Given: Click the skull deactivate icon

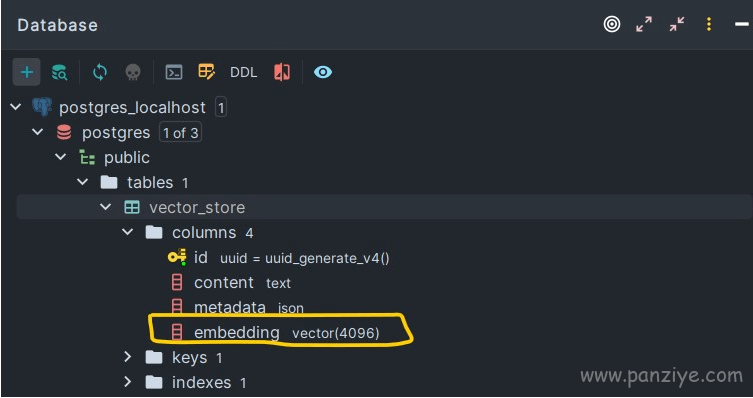Looking at the screenshot, I should 133,72.
